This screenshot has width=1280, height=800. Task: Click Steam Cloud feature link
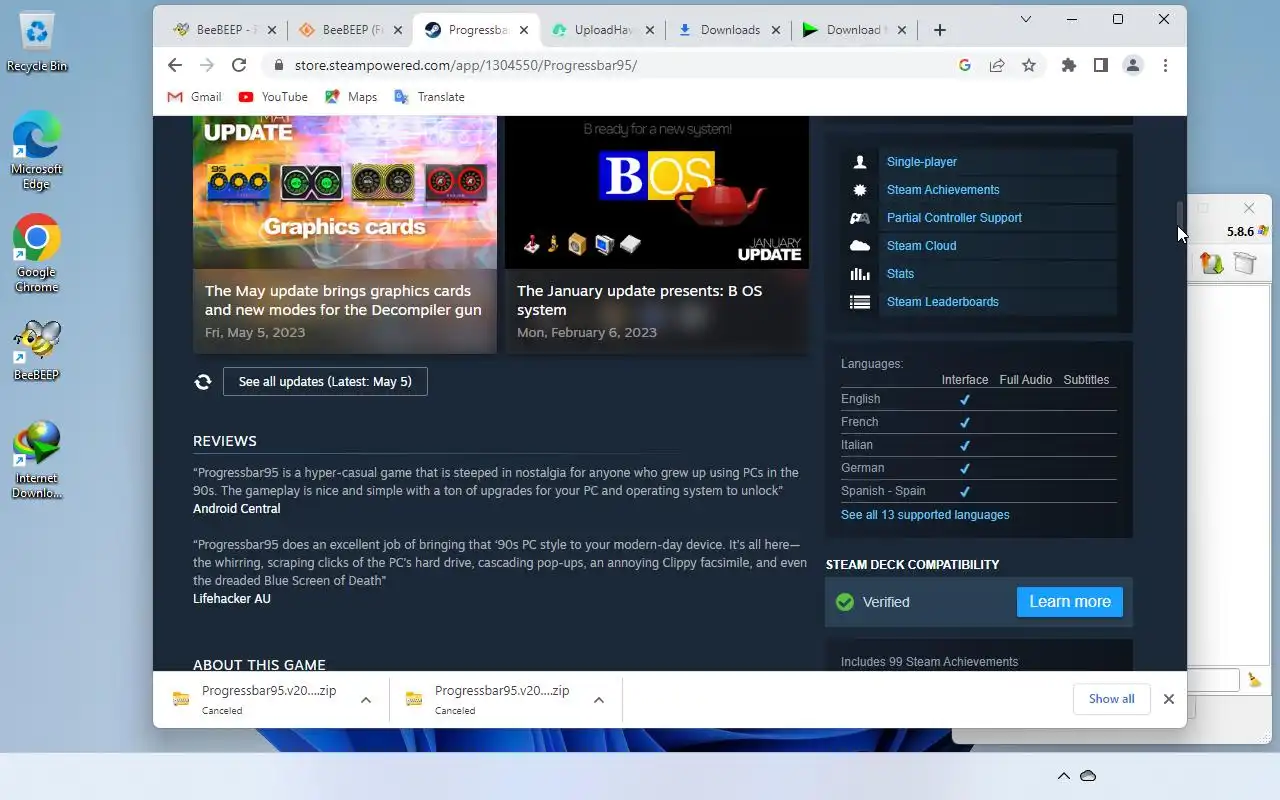[921, 246]
